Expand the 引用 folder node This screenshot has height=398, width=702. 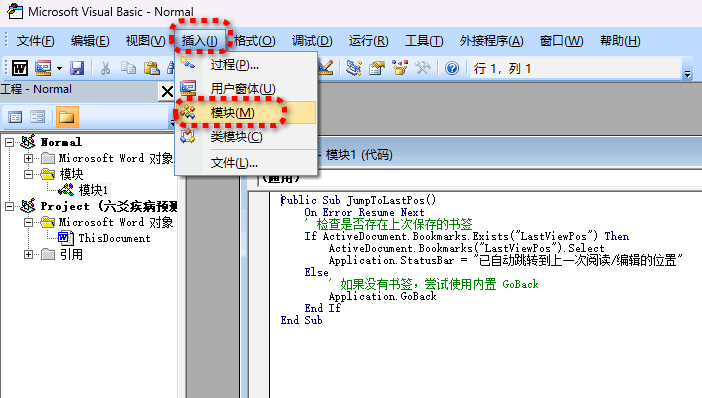(28, 255)
